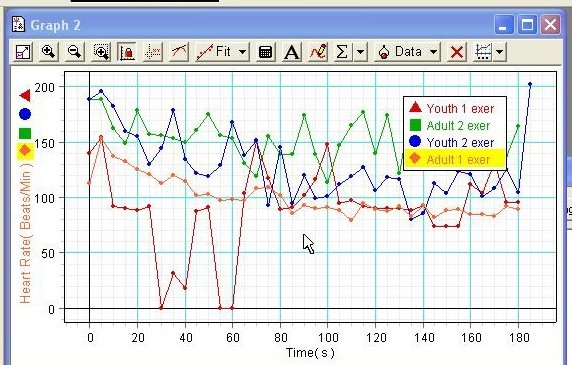Click the 200 y-axis tick value
The width and height of the screenshot is (572, 365).
click(45, 87)
